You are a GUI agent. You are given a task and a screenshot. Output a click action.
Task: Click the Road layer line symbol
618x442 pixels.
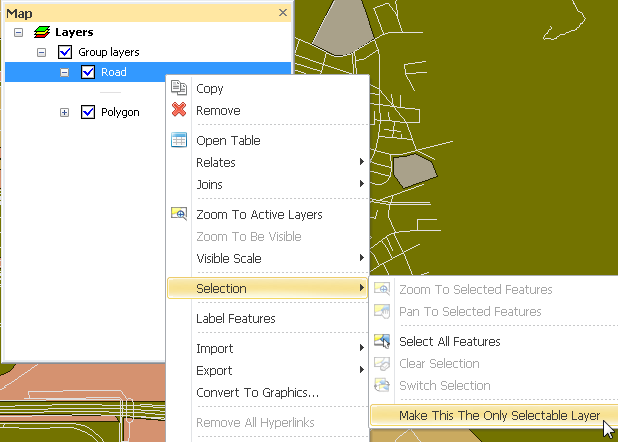click(x=110, y=92)
